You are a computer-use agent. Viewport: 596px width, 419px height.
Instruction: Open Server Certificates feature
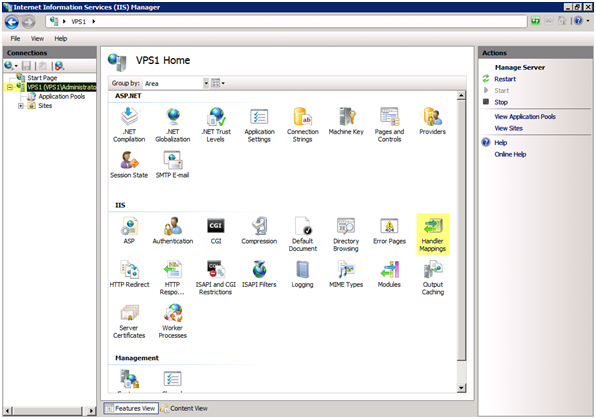click(129, 321)
